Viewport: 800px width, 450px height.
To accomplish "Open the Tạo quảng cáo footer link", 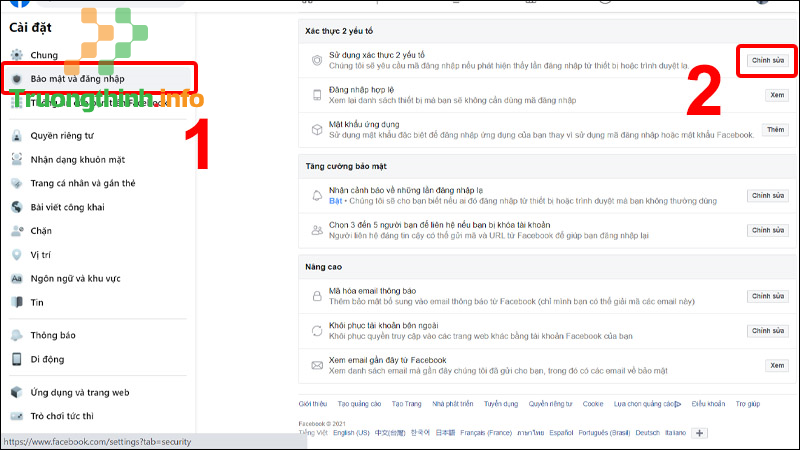I will click(359, 404).
